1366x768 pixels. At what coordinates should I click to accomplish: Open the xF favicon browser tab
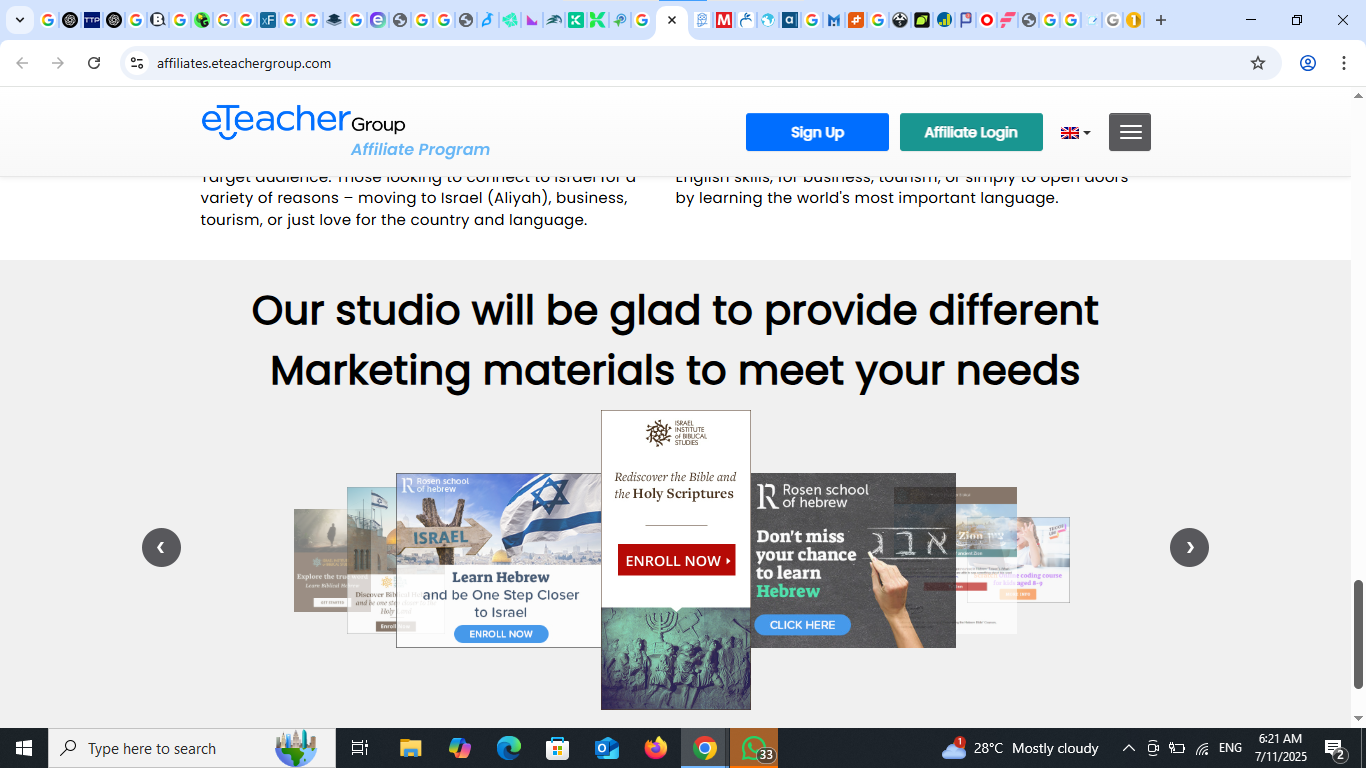tap(268, 20)
